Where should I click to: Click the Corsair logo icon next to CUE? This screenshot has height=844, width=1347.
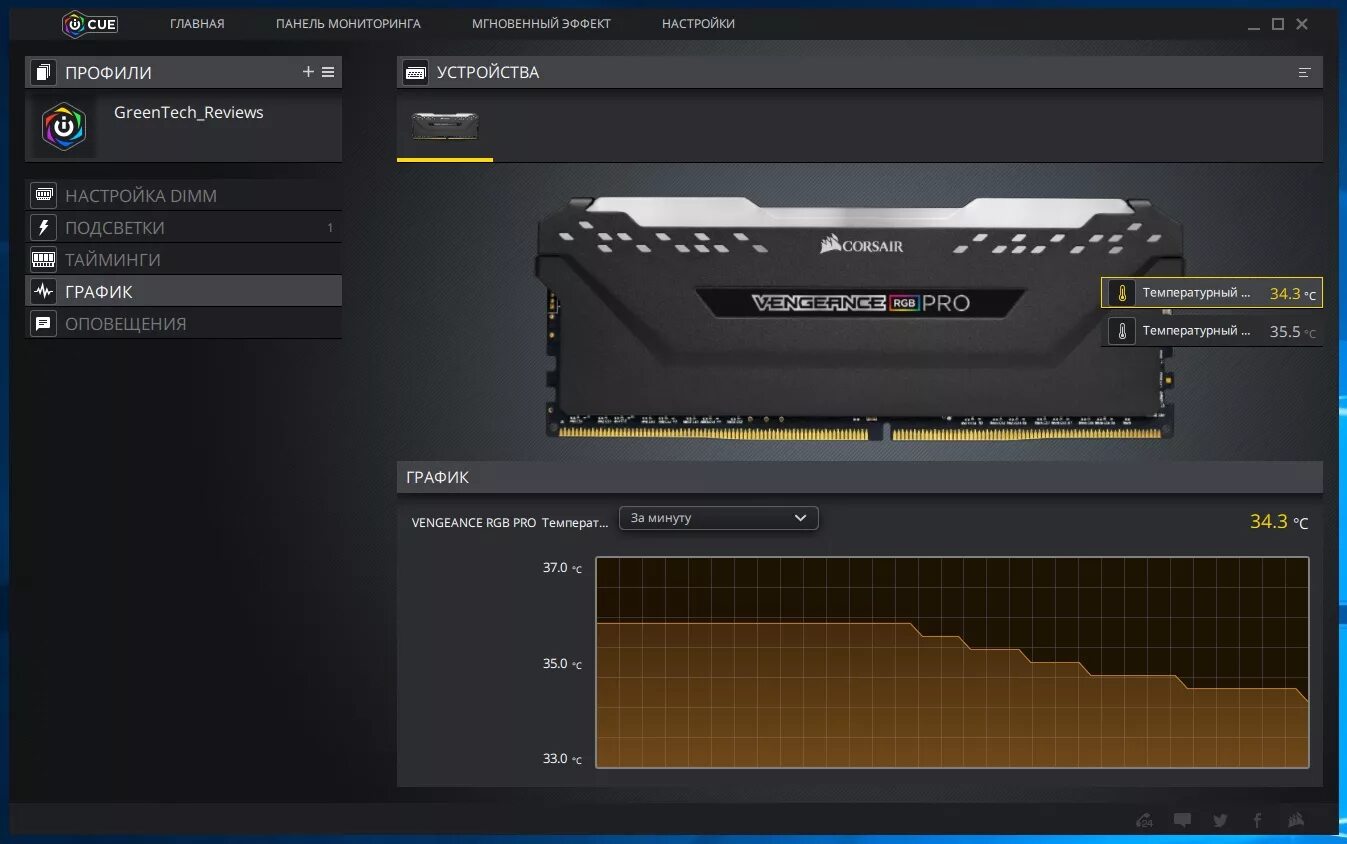(71, 23)
